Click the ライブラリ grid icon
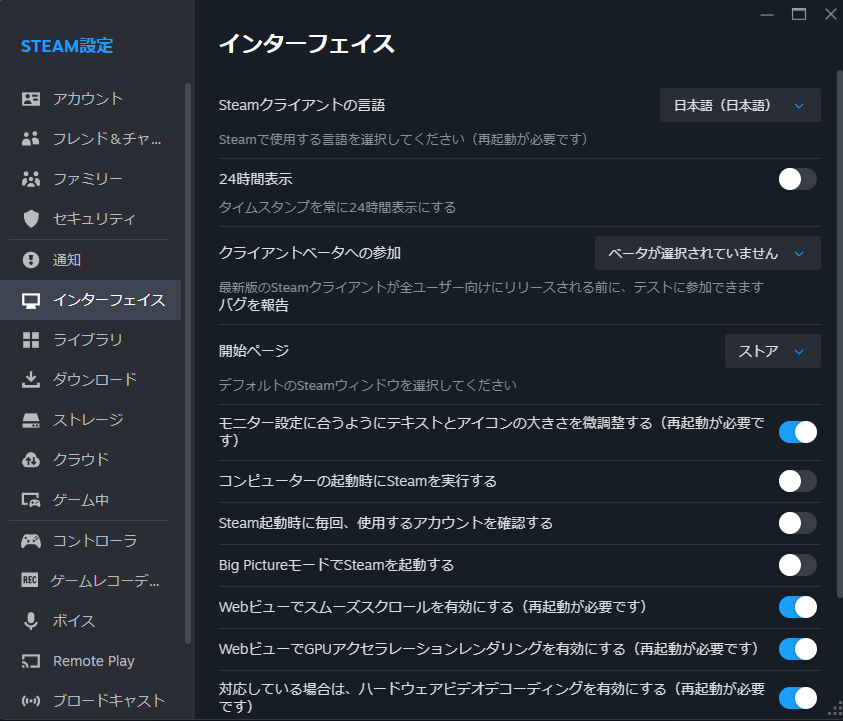Image resolution: width=843 pixels, height=721 pixels. click(x=31, y=340)
